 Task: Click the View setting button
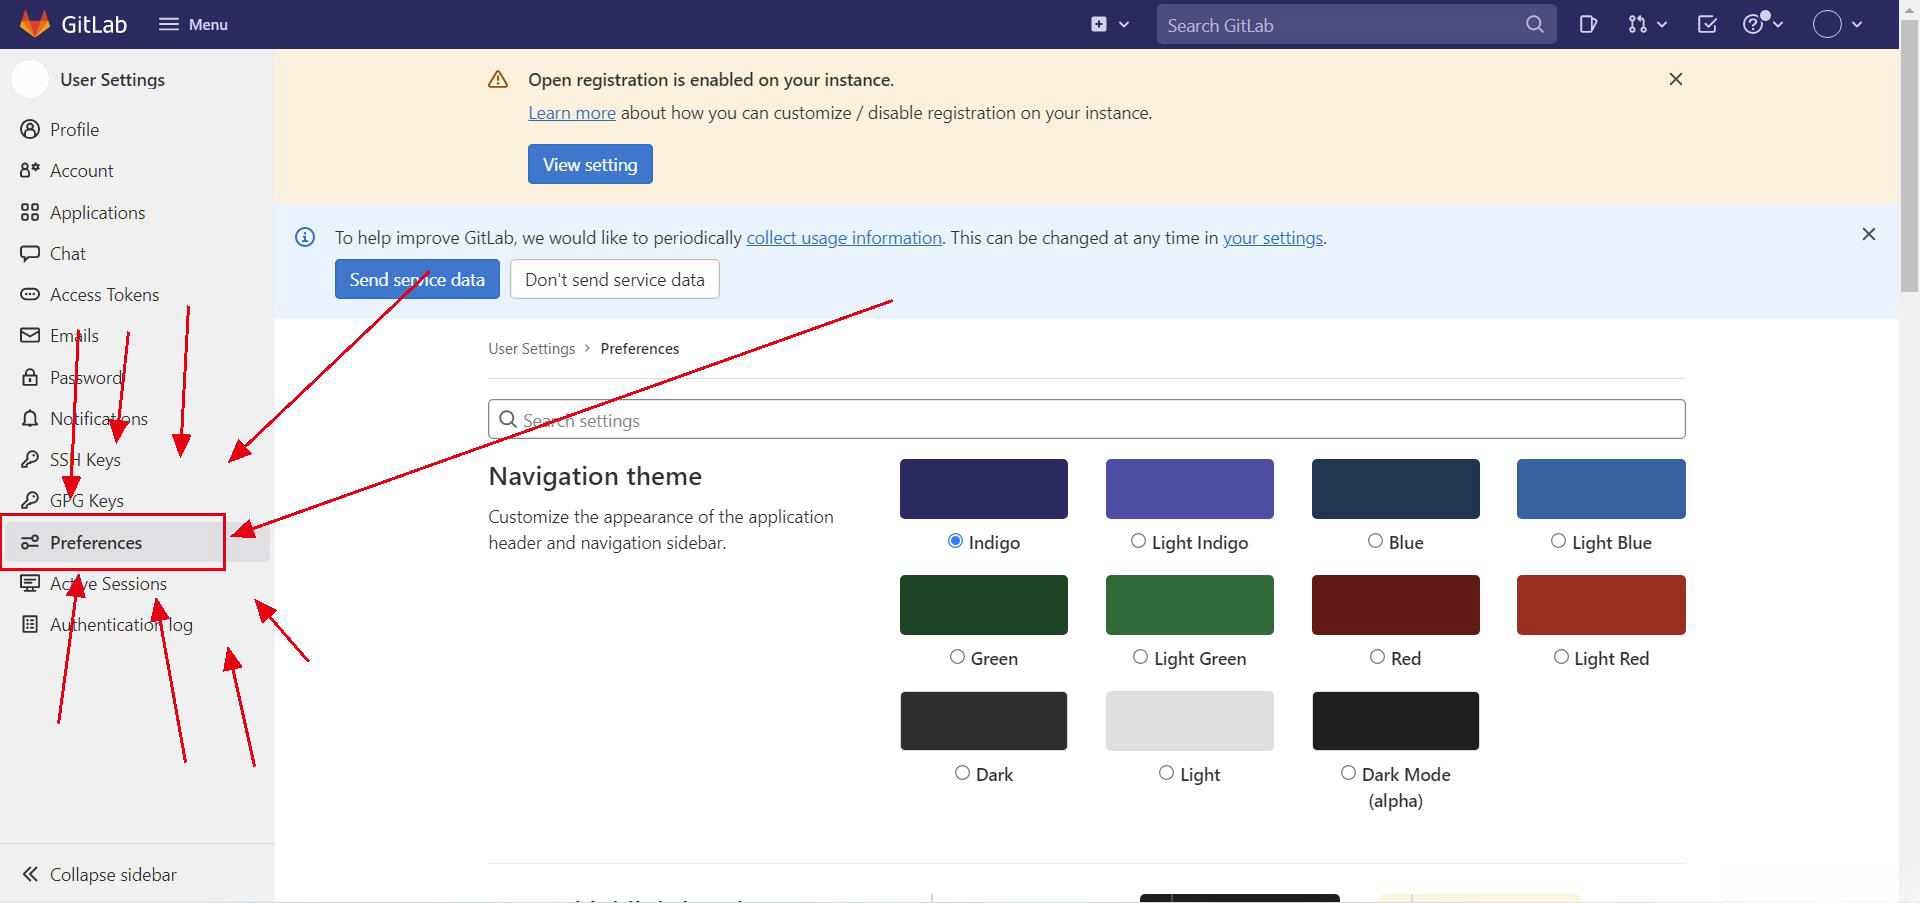click(x=590, y=165)
